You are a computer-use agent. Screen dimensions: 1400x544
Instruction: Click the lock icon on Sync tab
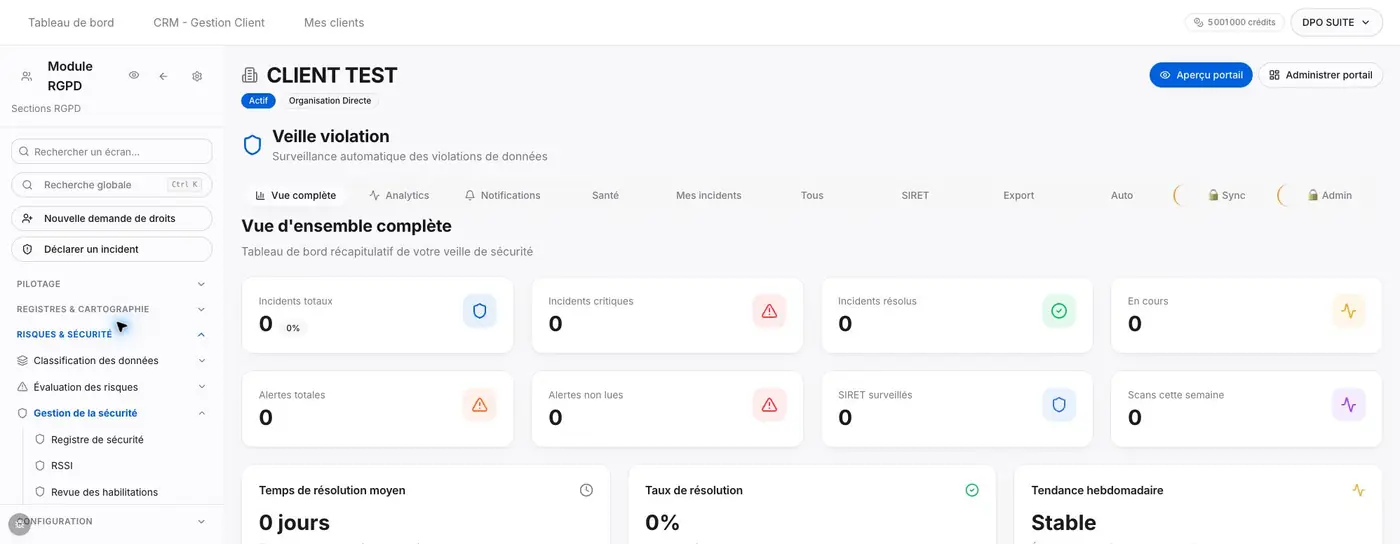pyautogui.click(x=1213, y=195)
